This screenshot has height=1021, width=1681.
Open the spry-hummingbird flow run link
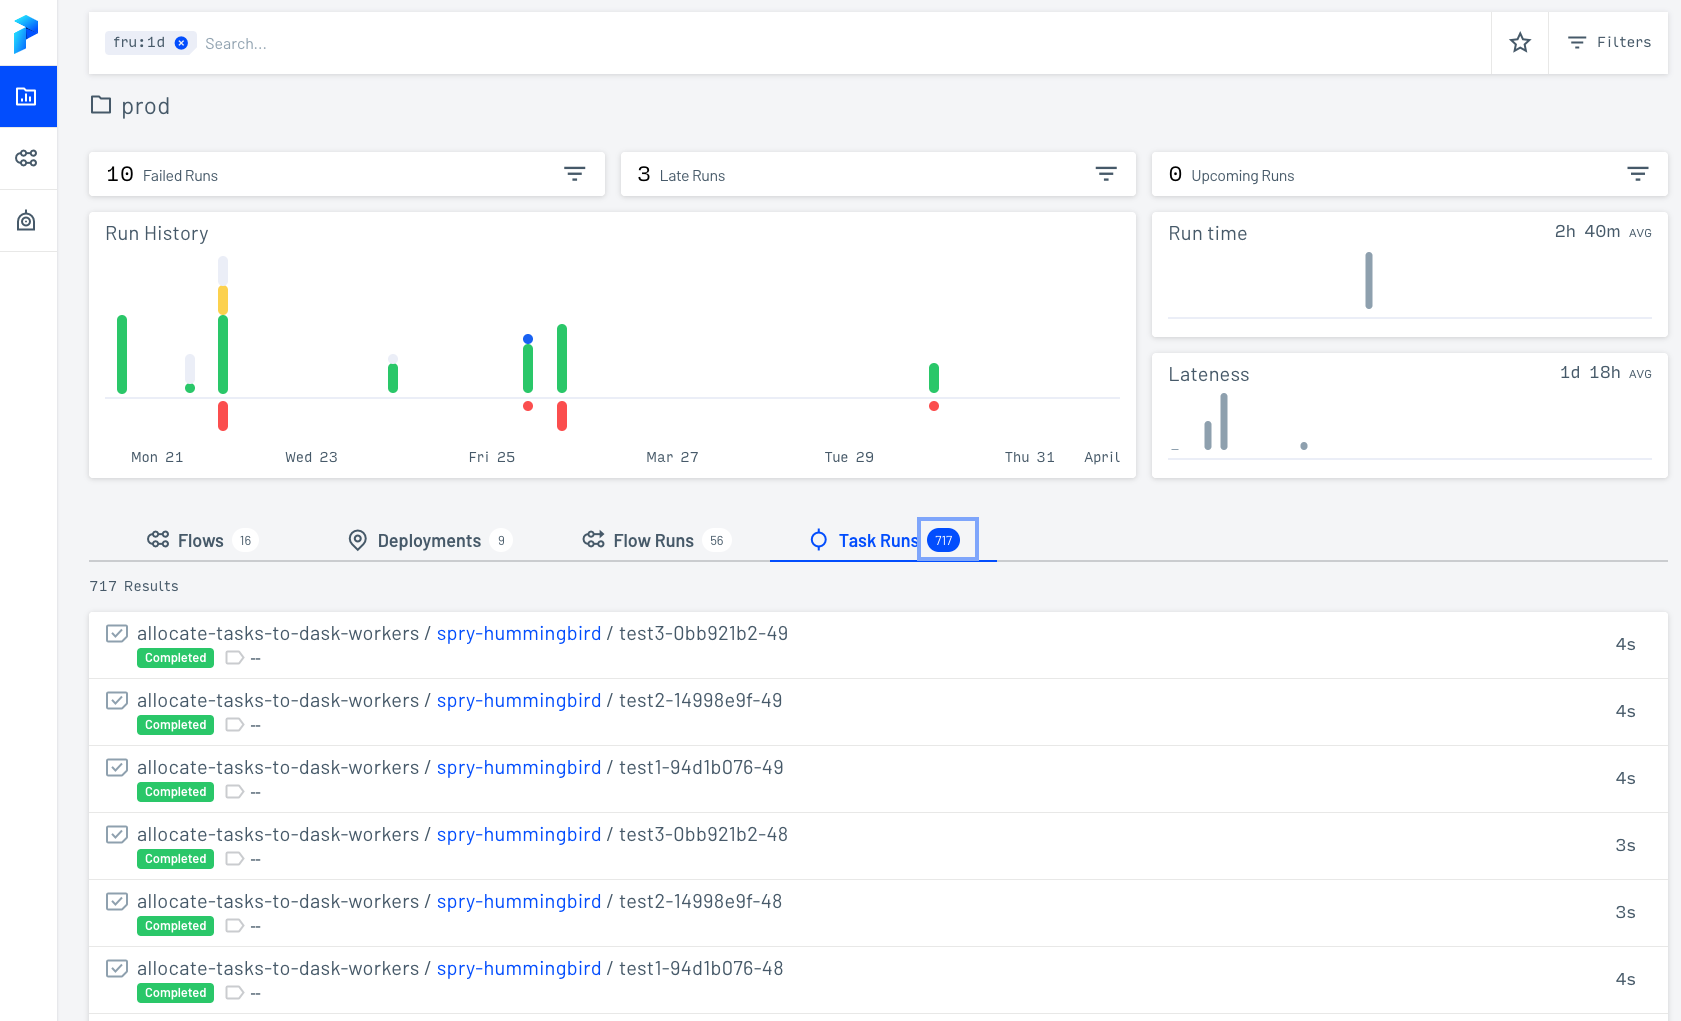518,633
